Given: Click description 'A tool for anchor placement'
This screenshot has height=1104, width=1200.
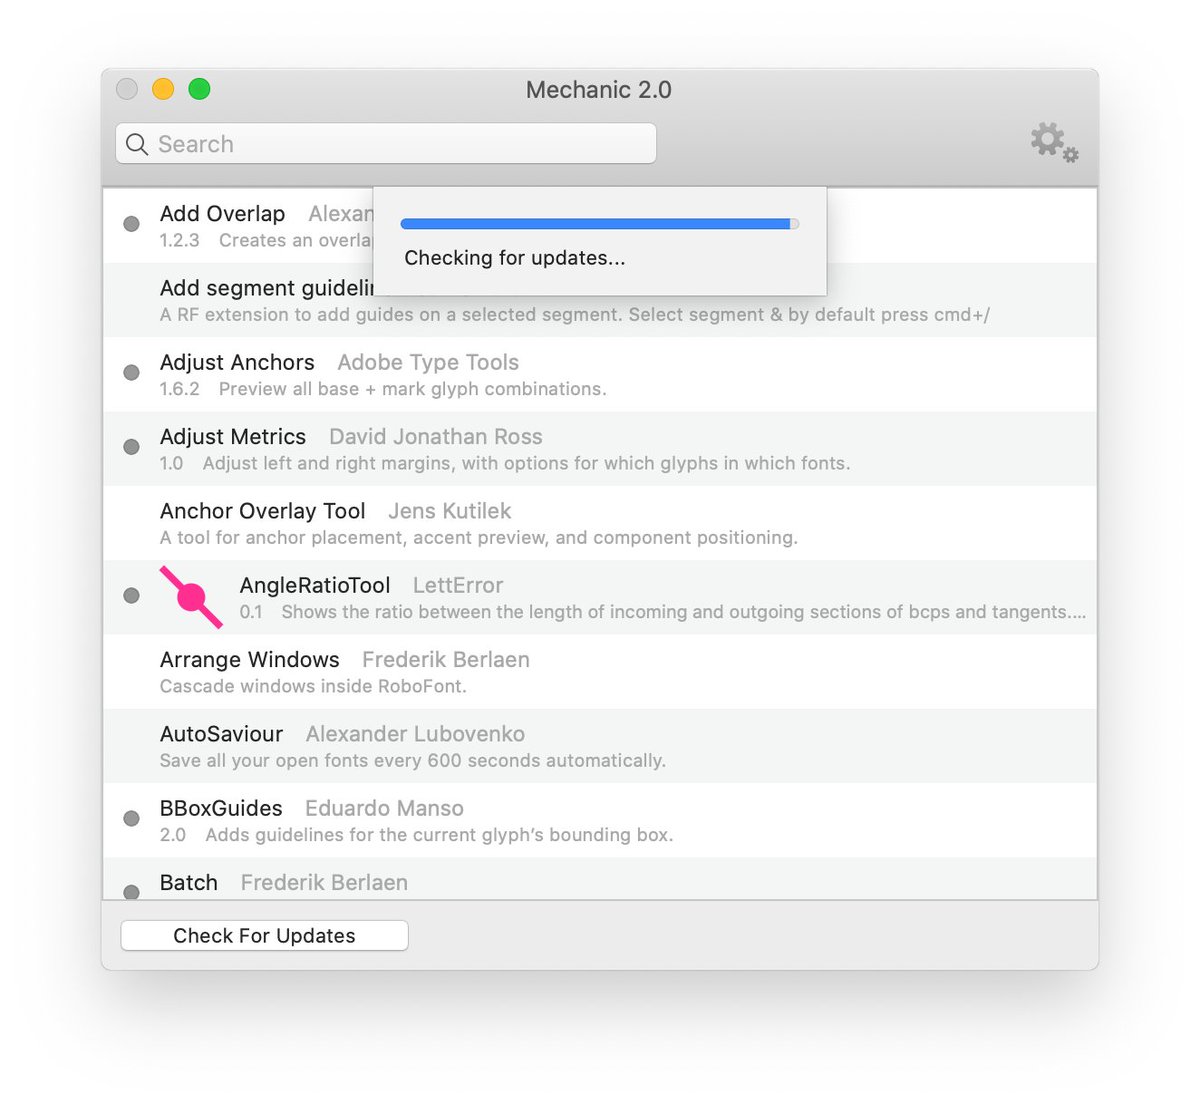Looking at the screenshot, I should click(479, 538).
